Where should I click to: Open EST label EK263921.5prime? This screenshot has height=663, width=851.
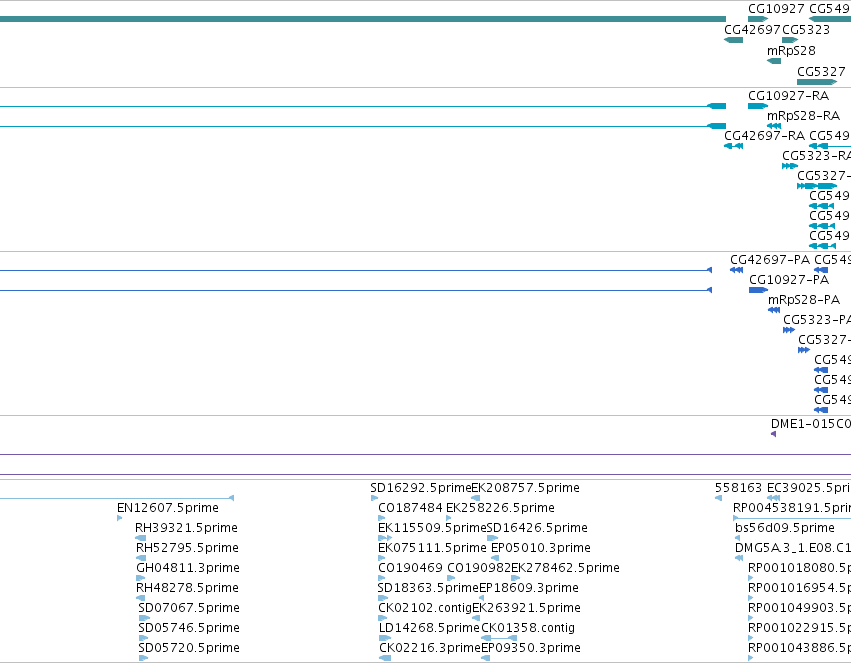point(526,608)
